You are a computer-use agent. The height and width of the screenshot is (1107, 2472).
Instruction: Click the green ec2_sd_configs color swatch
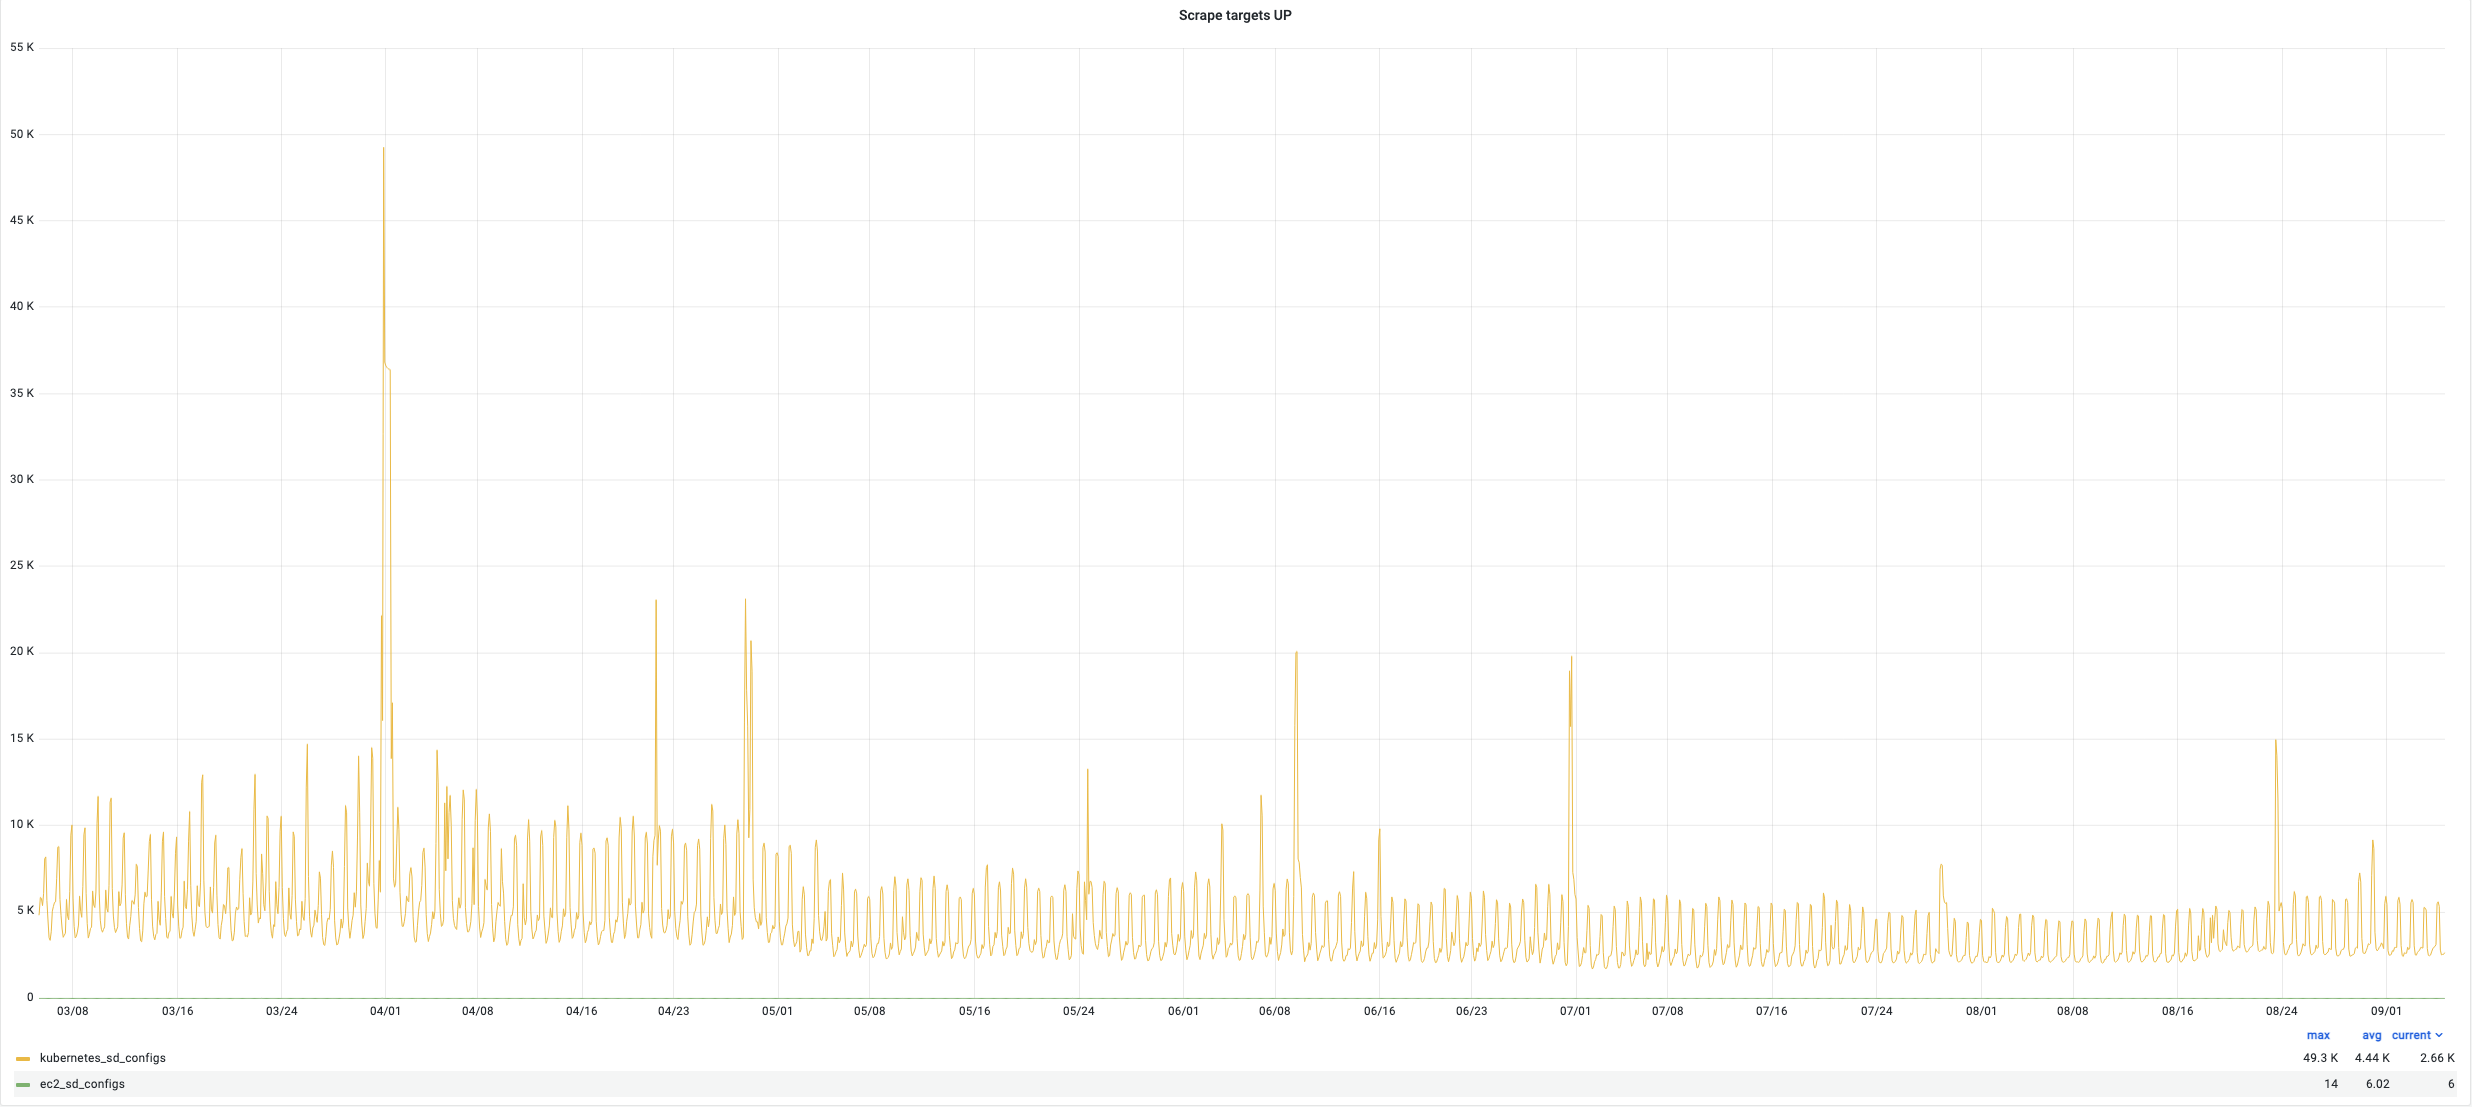click(x=23, y=1084)
